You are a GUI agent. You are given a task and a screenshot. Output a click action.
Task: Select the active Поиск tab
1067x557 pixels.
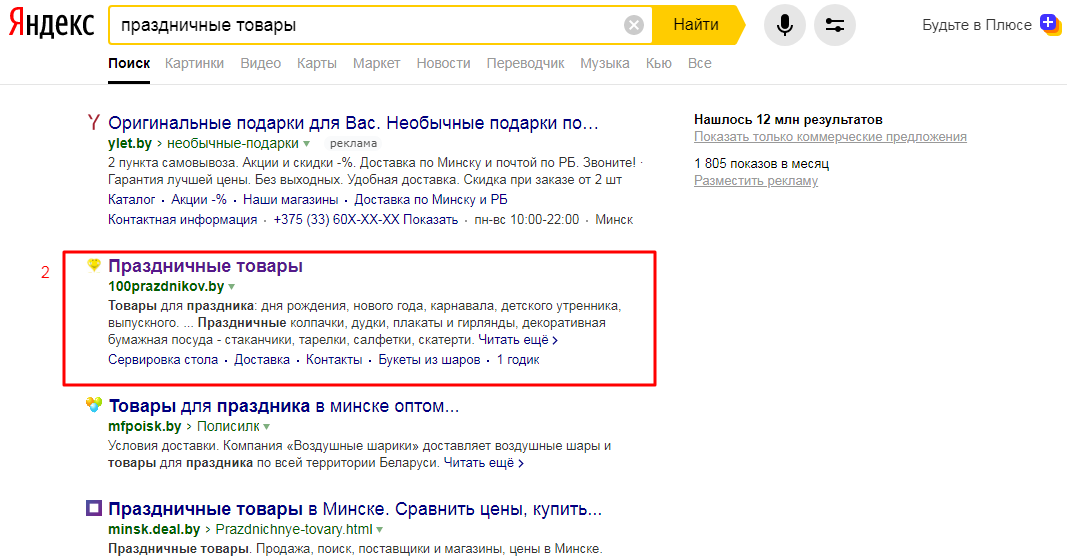click(x=129, y=63)
